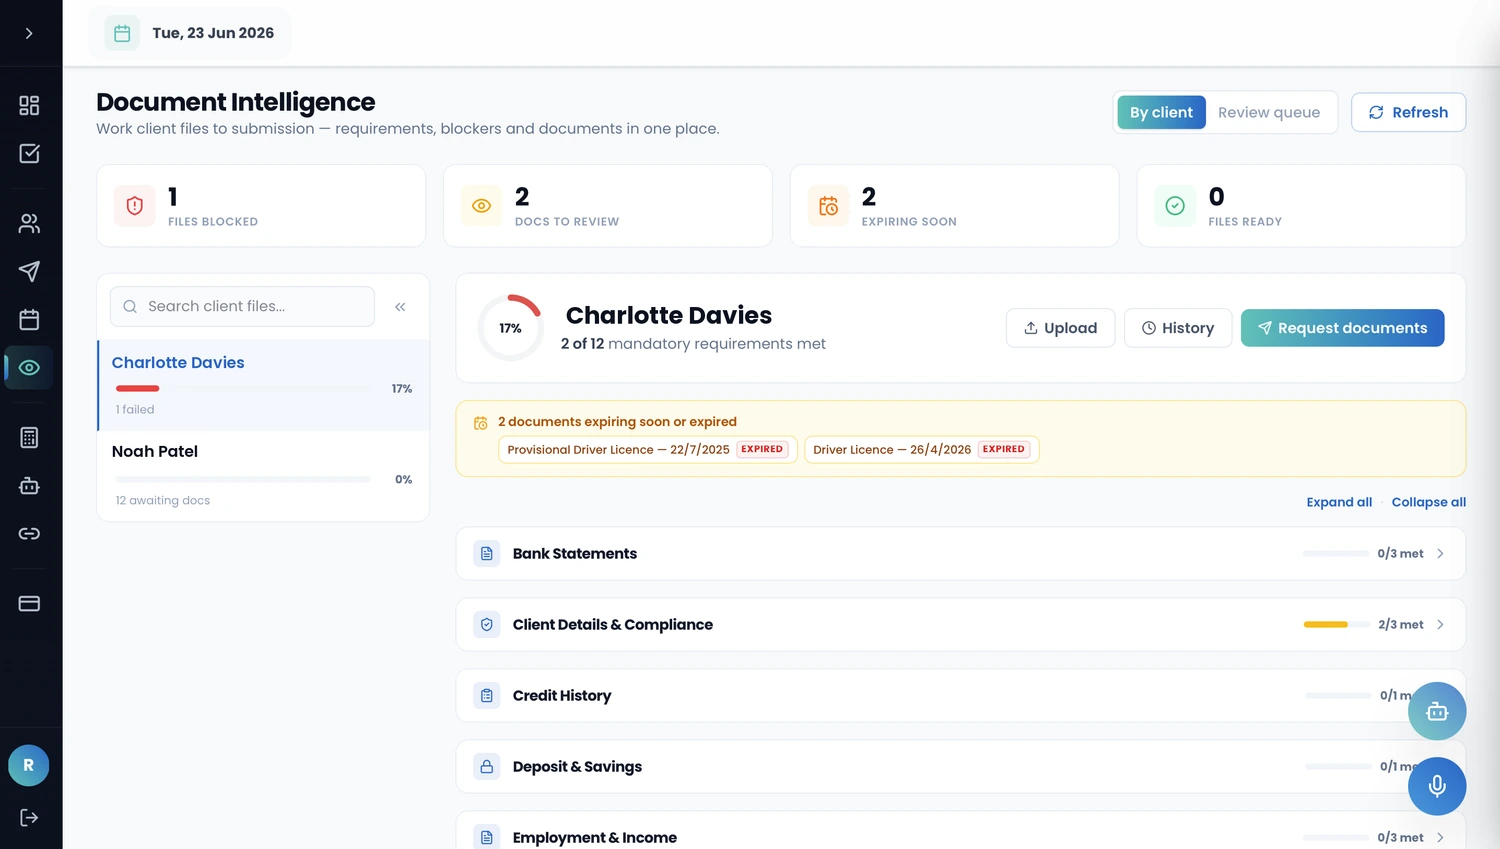Click '2 of 12 mandatory requirements met' text
Viewport: 1500px width, 849px height.
(693, 344)
